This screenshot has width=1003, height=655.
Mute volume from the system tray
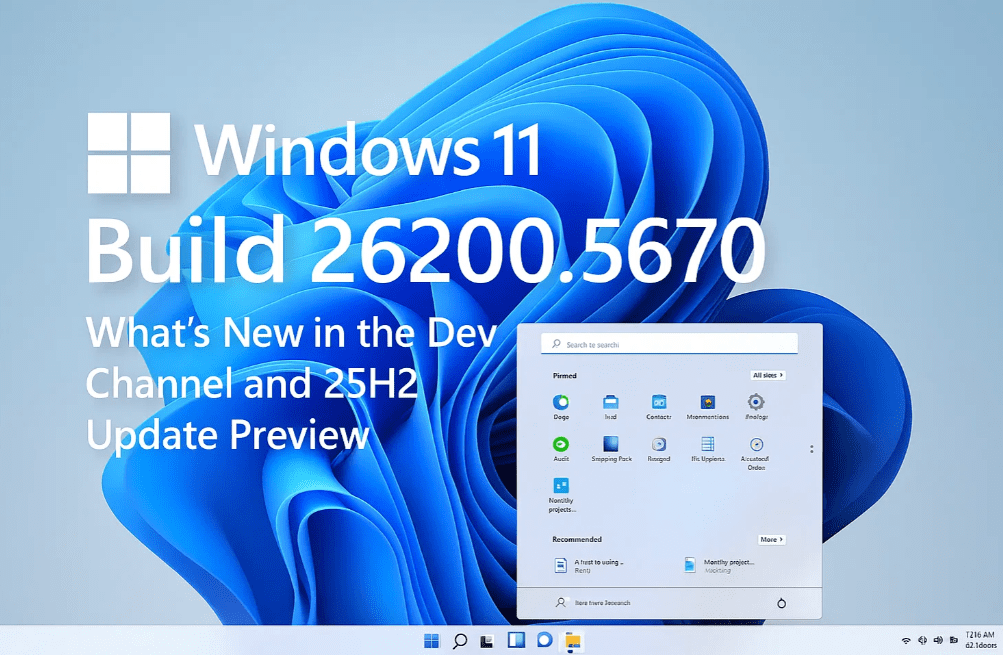938,640
